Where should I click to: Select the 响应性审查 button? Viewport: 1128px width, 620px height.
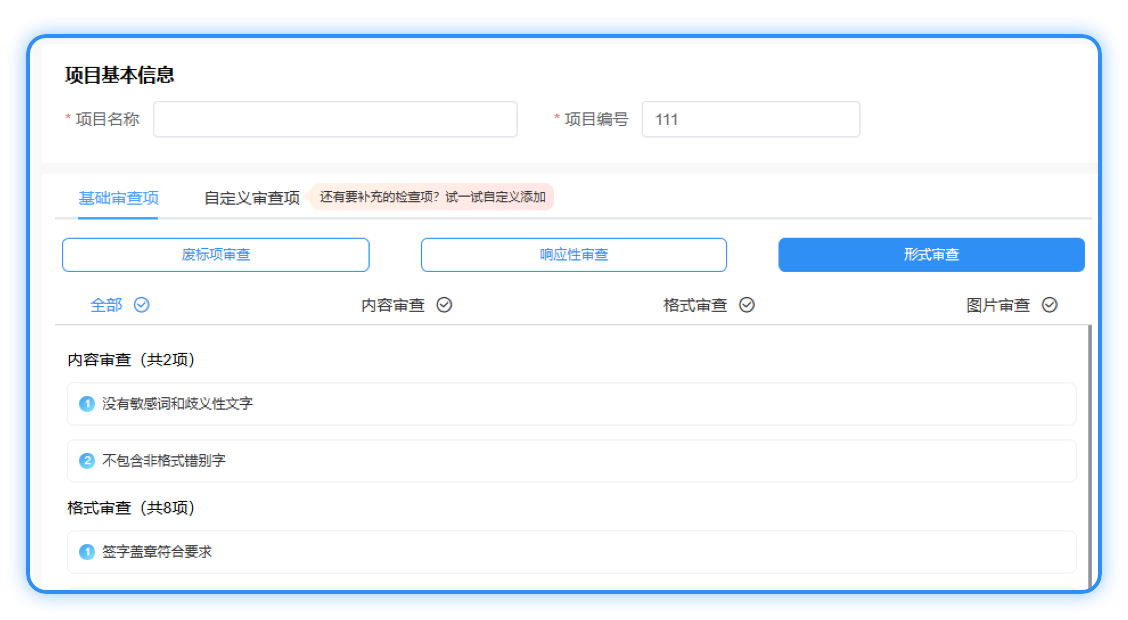point(574,255)
